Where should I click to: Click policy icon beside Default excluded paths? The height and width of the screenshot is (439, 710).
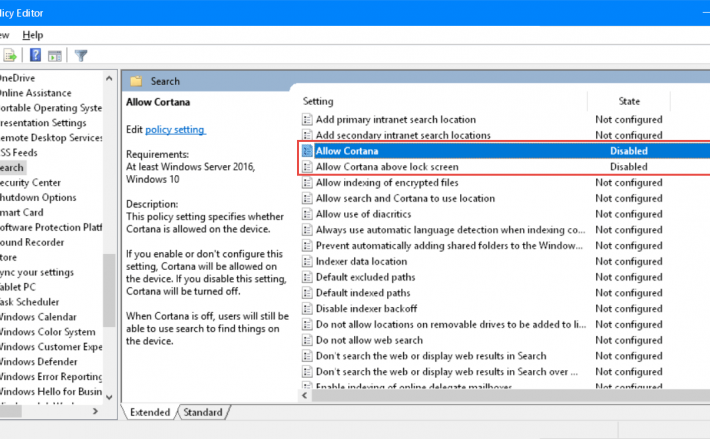point(307,277)
